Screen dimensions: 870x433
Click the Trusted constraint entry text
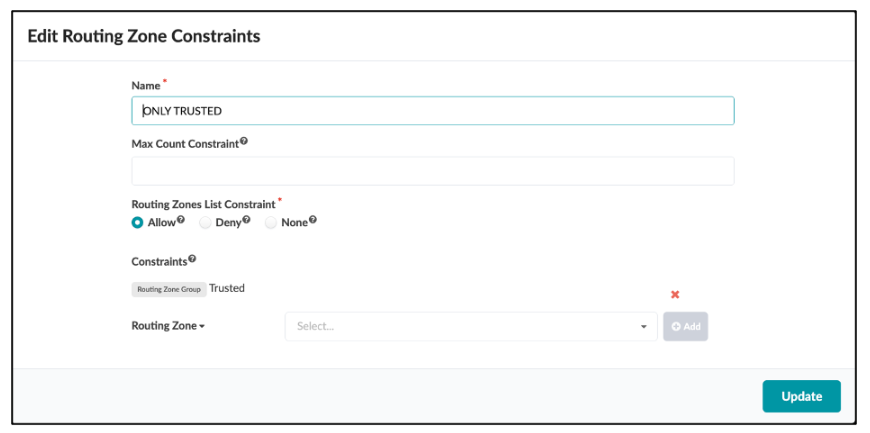point(227,288)
